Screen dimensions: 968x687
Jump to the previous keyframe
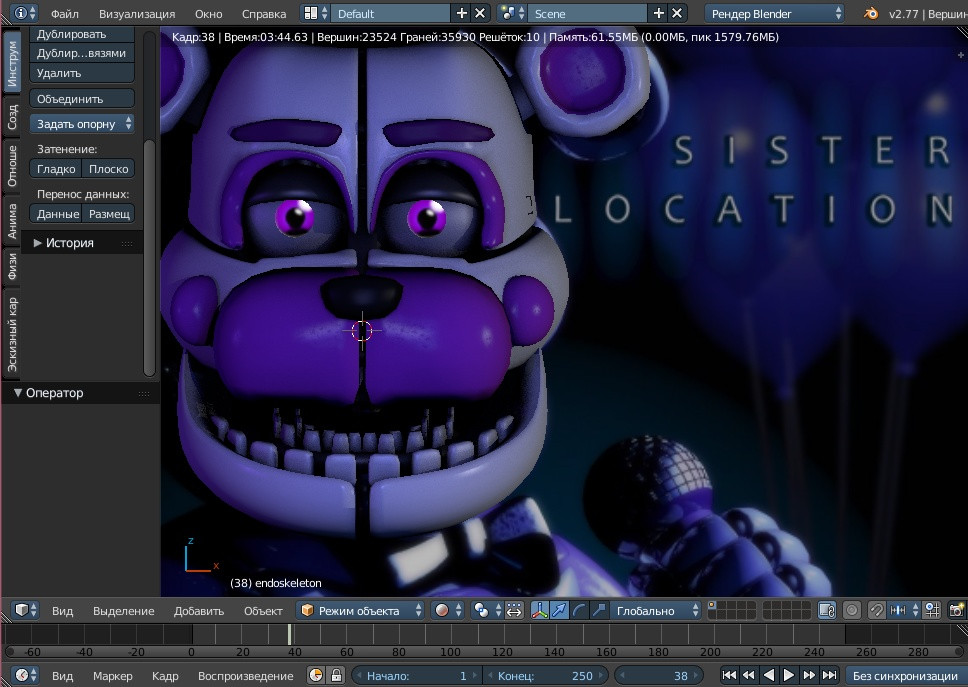click(x=749, y=675)
